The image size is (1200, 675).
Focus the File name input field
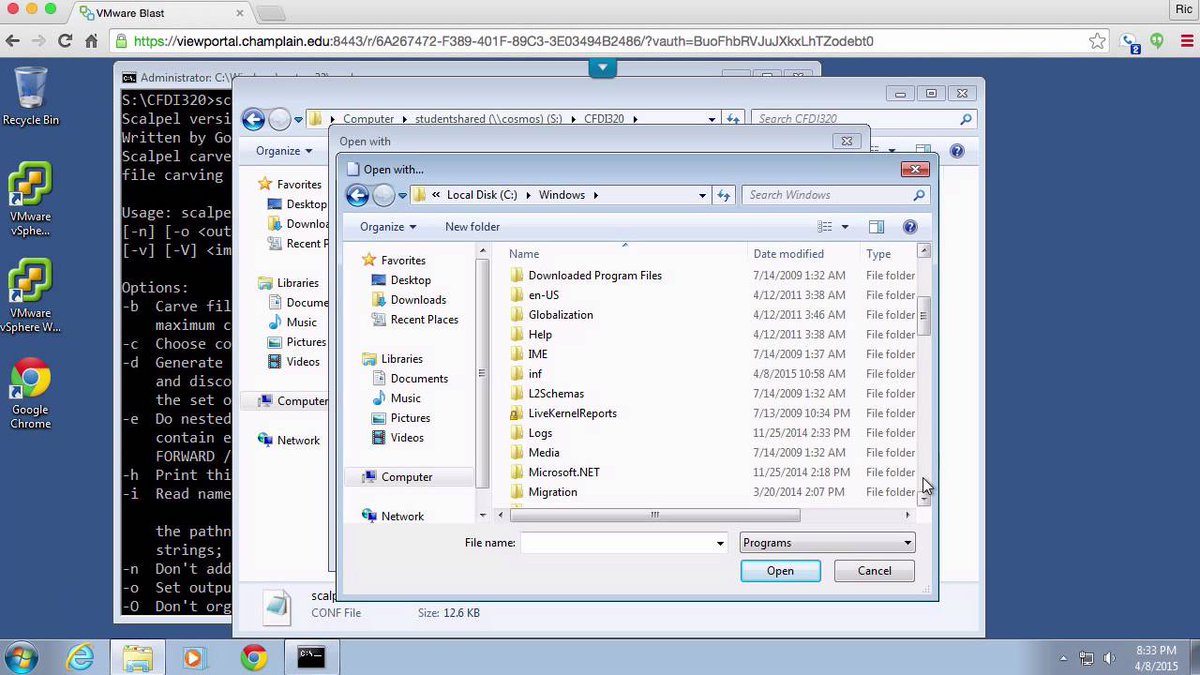coord(617,543)
